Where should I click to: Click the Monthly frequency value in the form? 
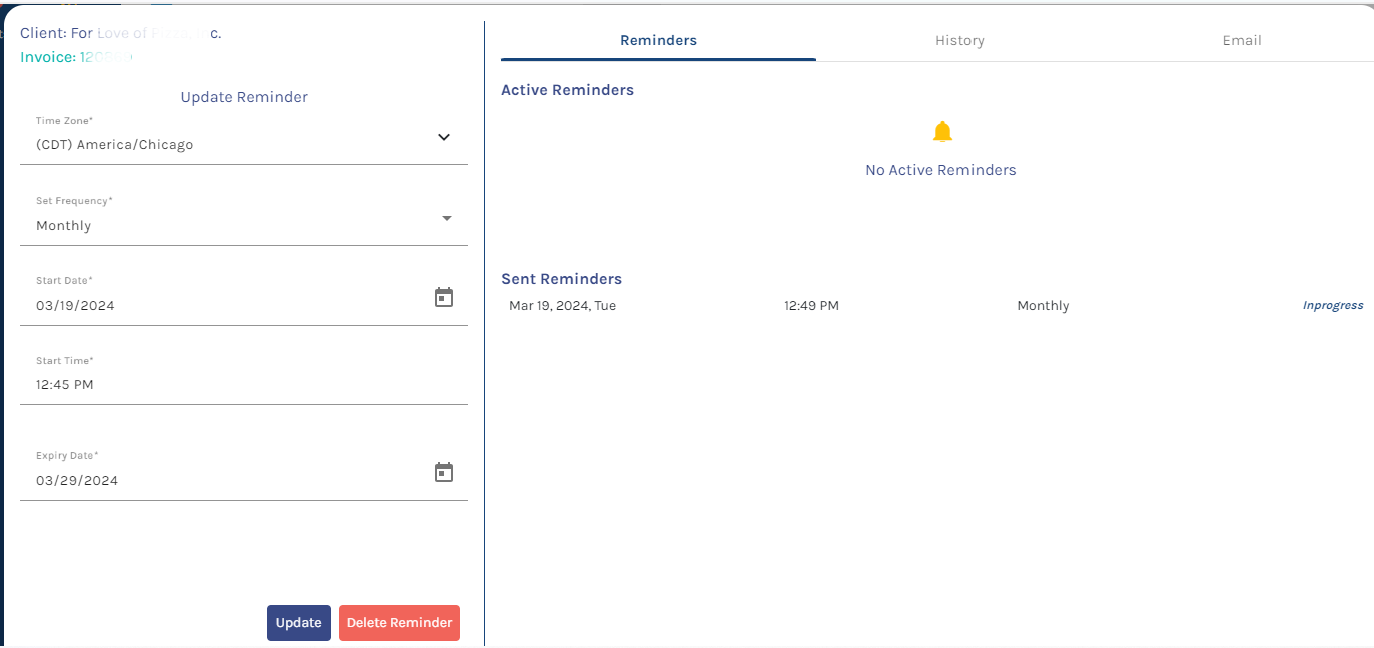(63, 226)
